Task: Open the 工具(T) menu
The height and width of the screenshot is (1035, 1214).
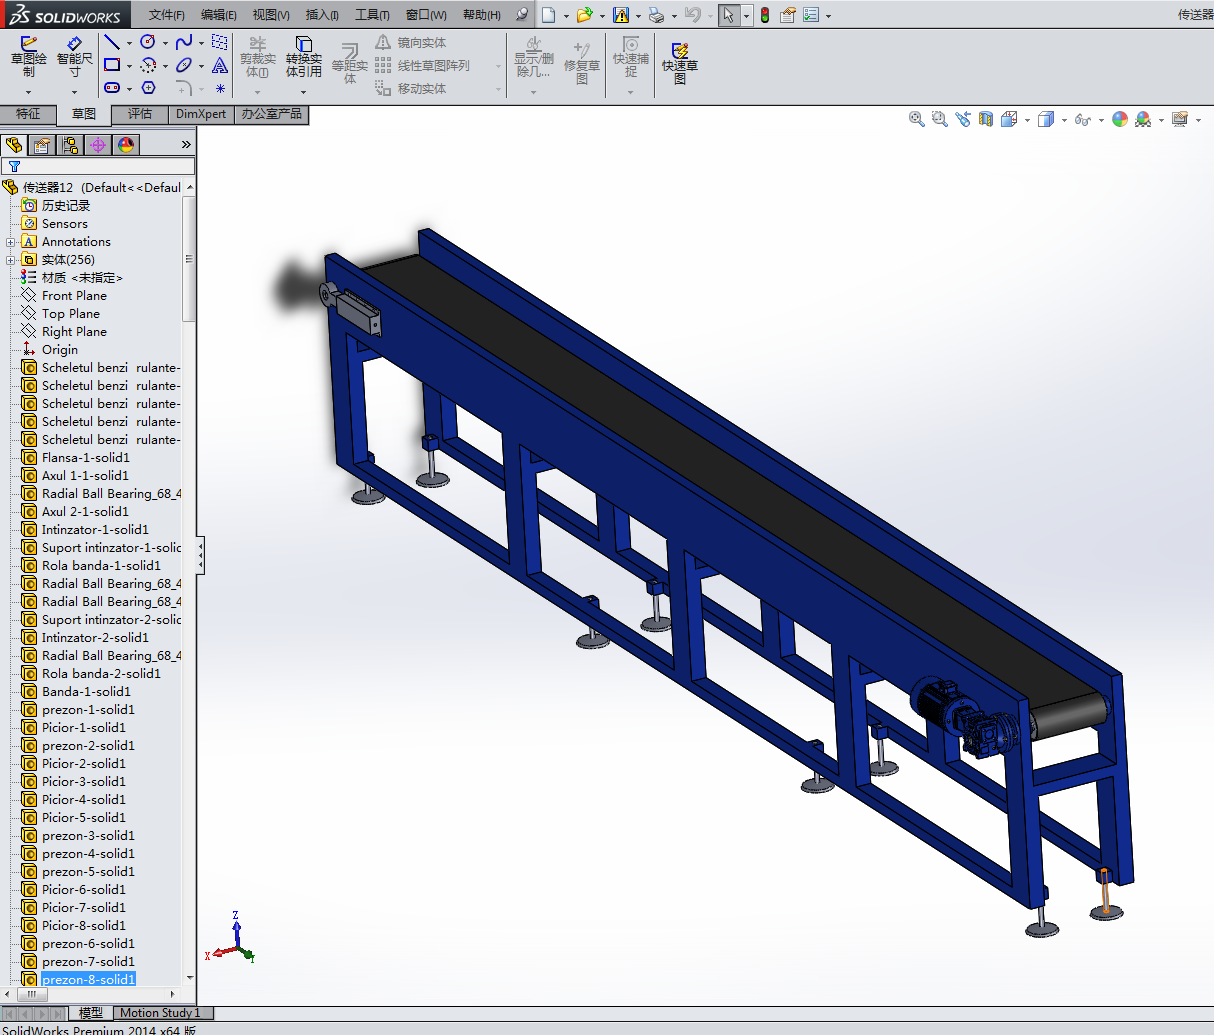Action: coord(372,15)
